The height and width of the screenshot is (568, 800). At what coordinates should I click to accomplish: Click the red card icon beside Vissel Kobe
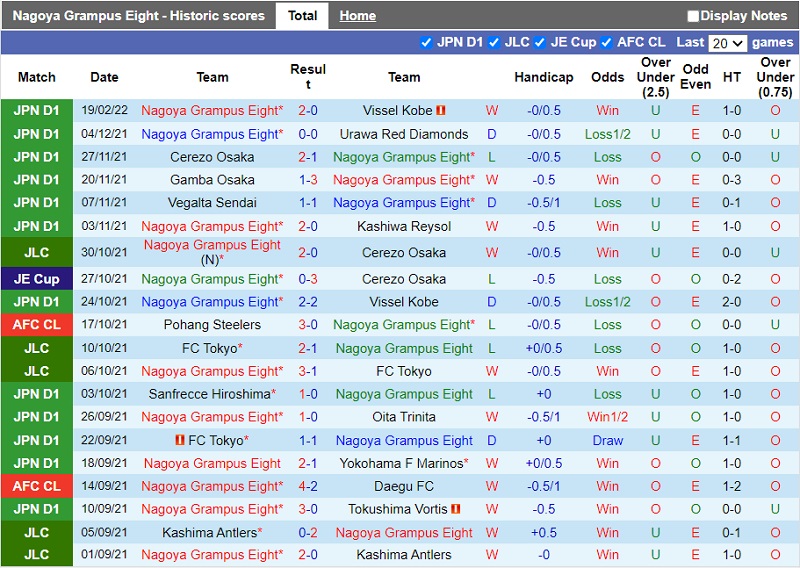click(x=441, y=111)
